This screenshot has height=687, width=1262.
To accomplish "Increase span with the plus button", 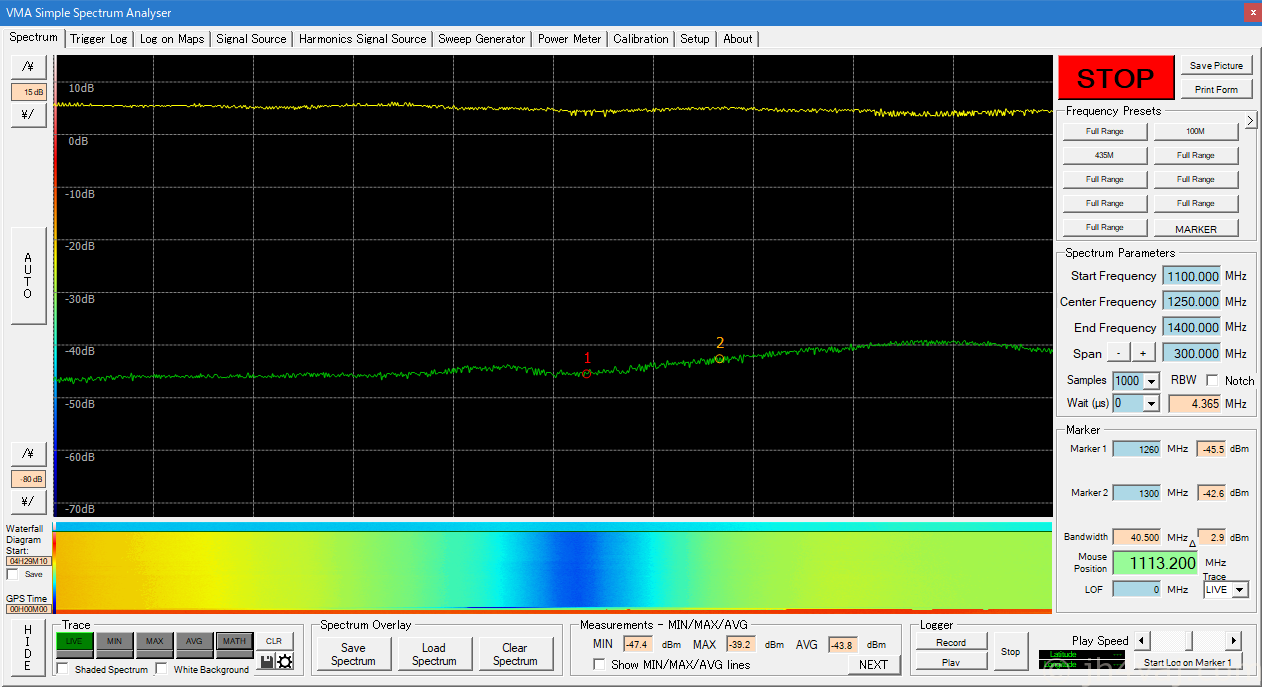I will [x=1143, y=353].
